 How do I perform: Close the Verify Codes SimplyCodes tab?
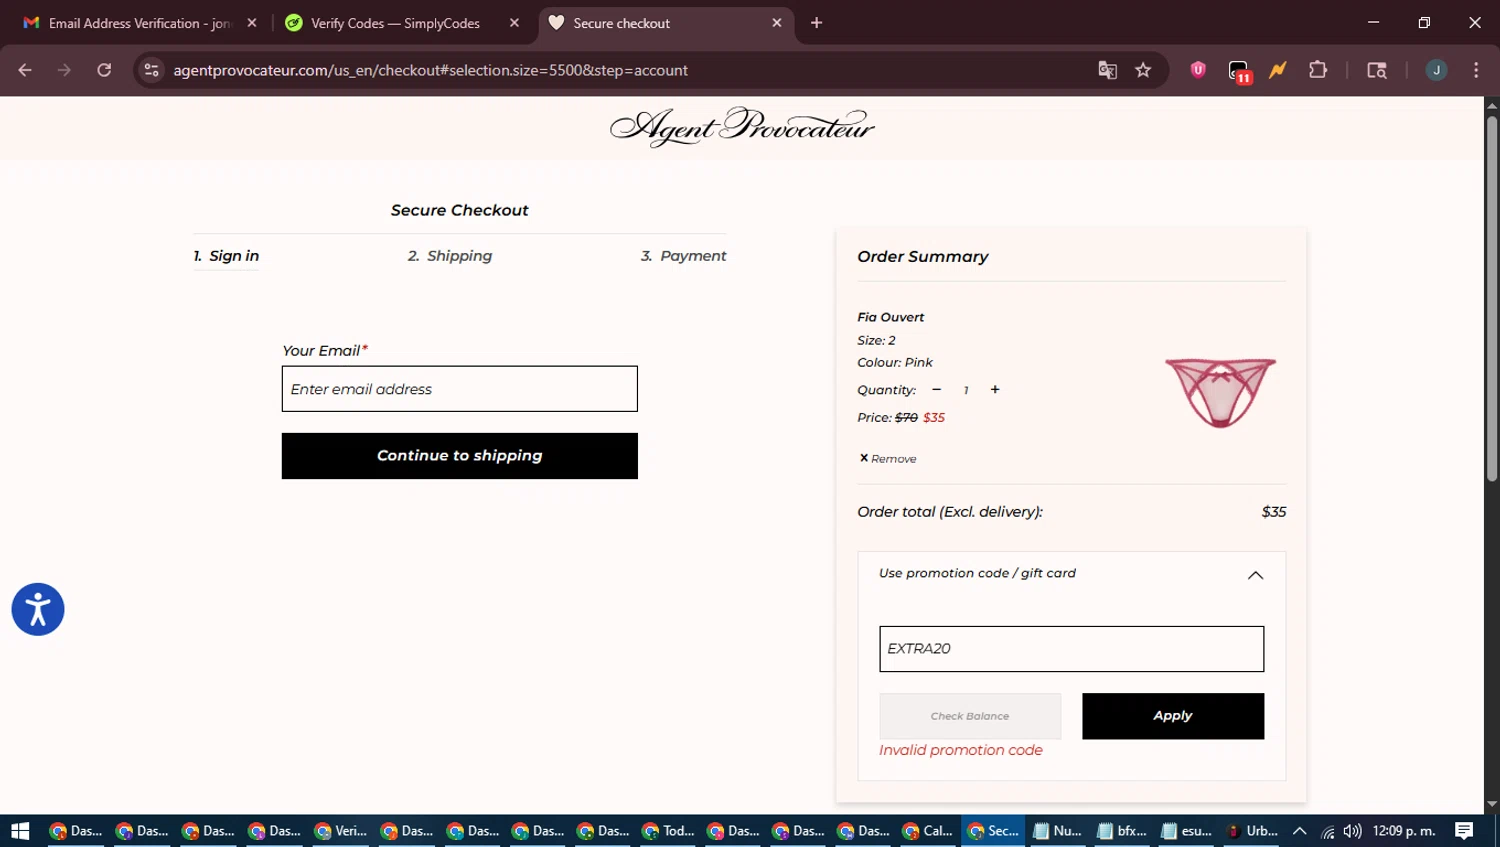[x=514, y=23]
